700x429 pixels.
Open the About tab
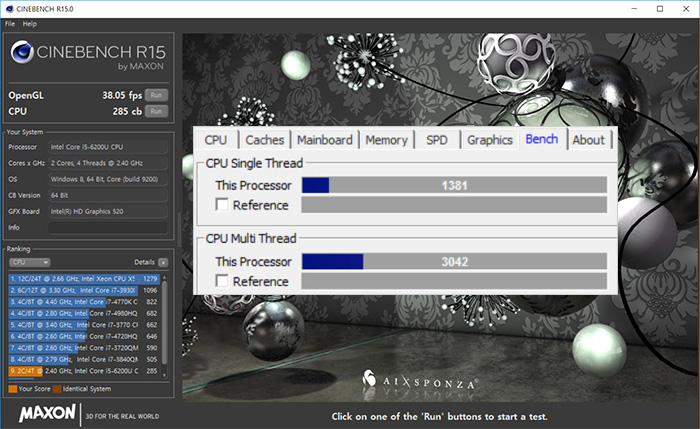click(589, 140)
